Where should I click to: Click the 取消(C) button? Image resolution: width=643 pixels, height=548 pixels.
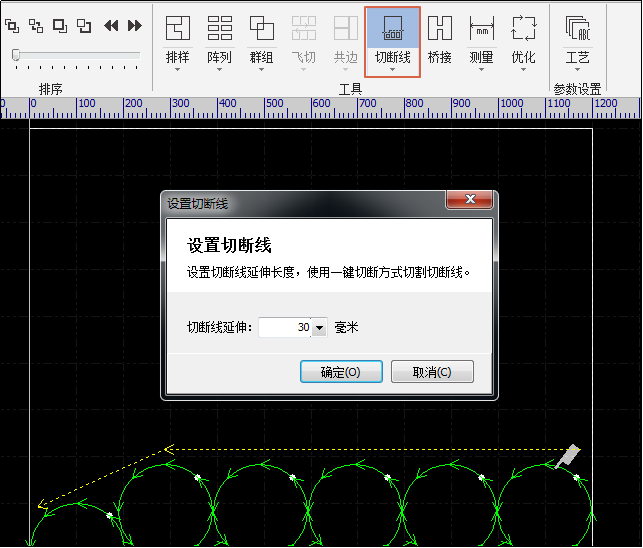(x=432, y=372)
